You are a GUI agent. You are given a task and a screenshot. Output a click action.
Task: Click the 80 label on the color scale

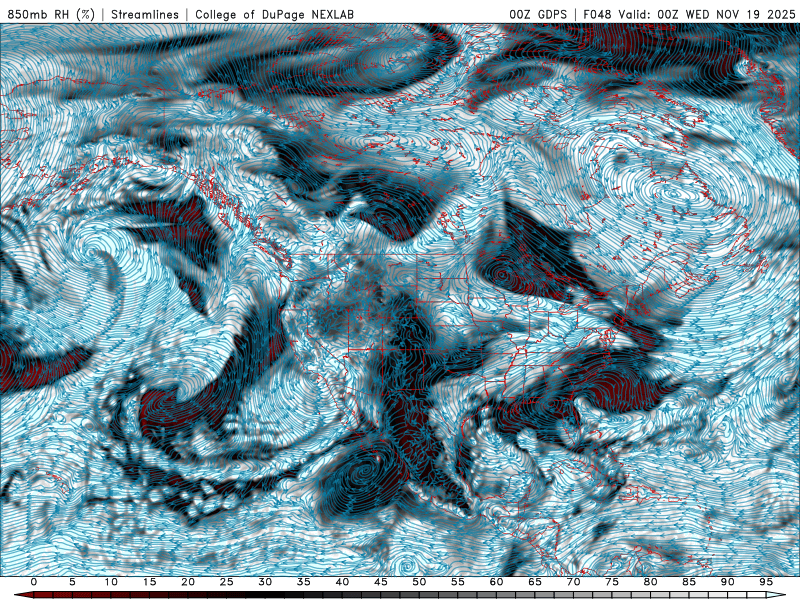[x=650, y=582]
